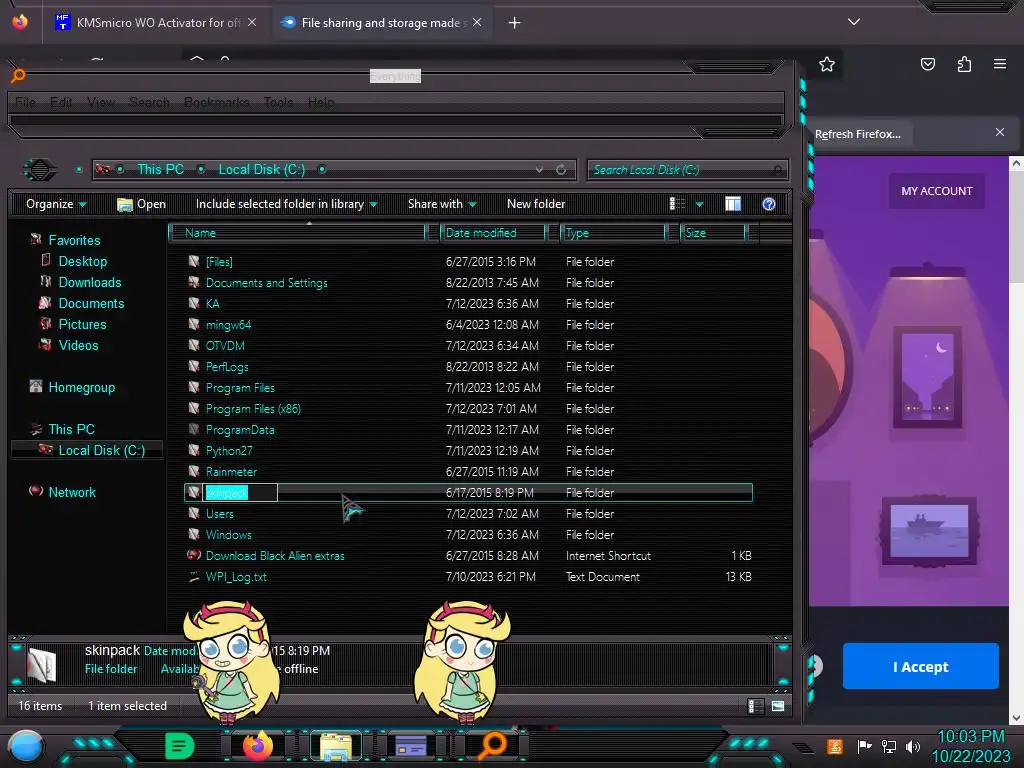Open the address bar history dropdown
Image resolution: width=1024 pixels, height=768 pixels.
(539, 170)
